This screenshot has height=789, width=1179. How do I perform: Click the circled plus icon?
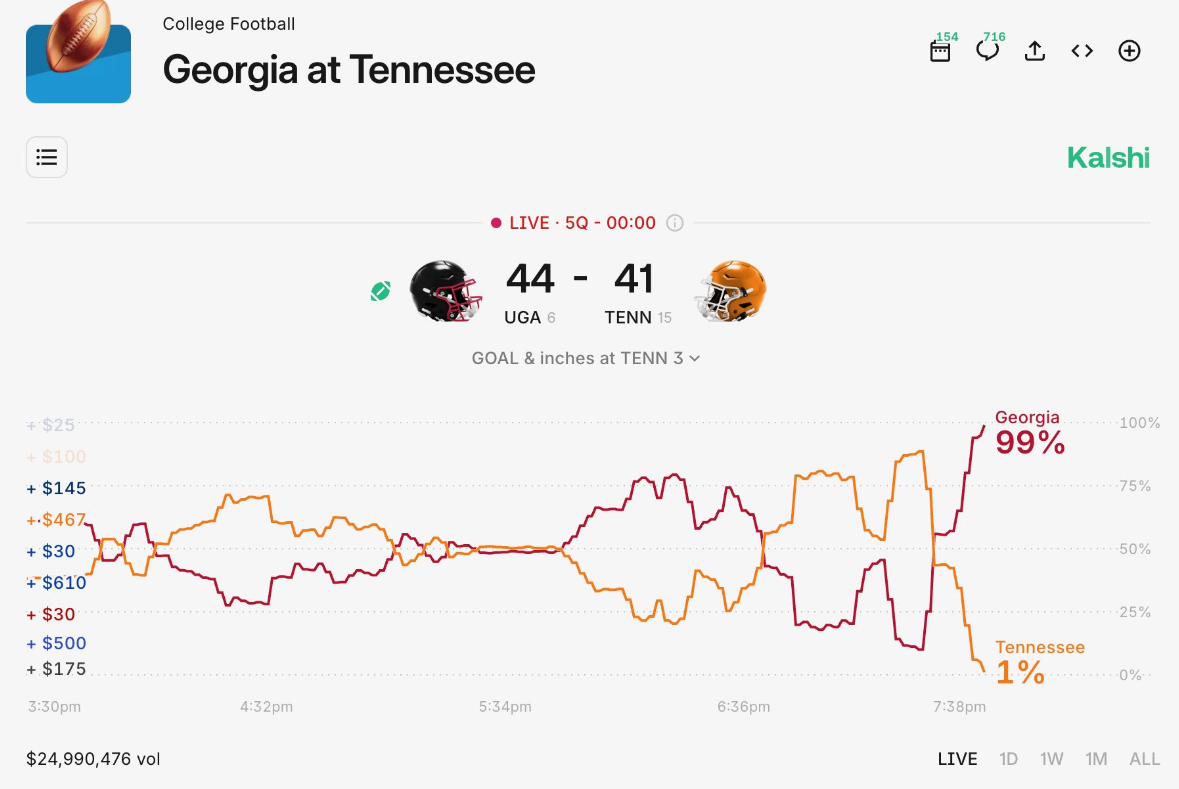point(1129,51)
